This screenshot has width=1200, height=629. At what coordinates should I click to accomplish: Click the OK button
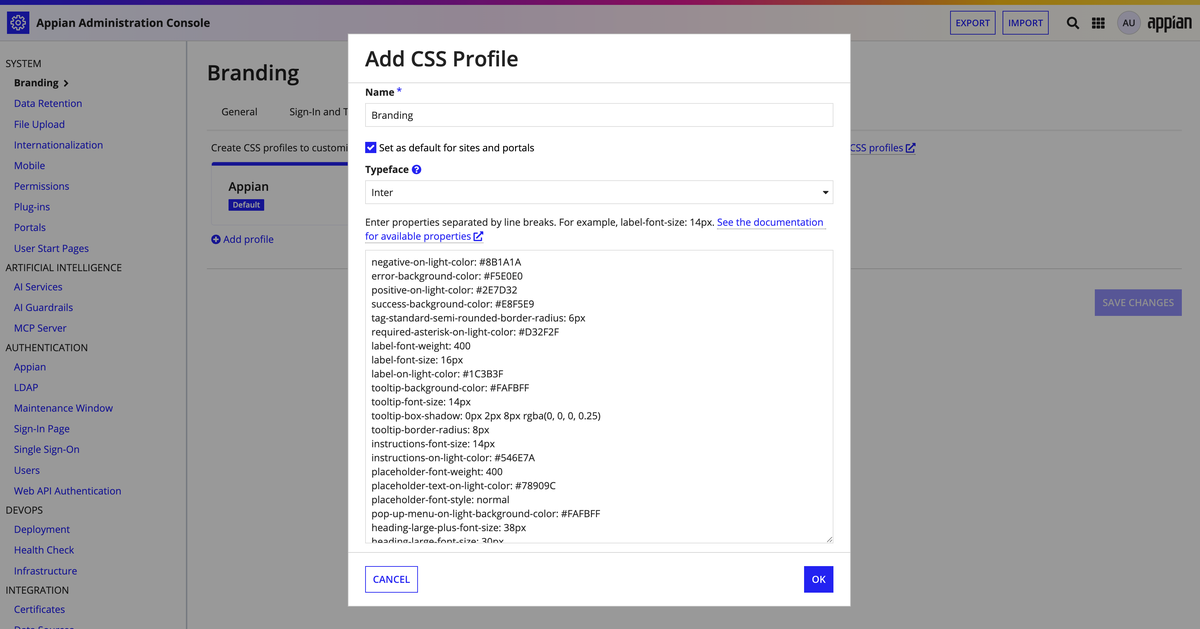coord(818,579)
